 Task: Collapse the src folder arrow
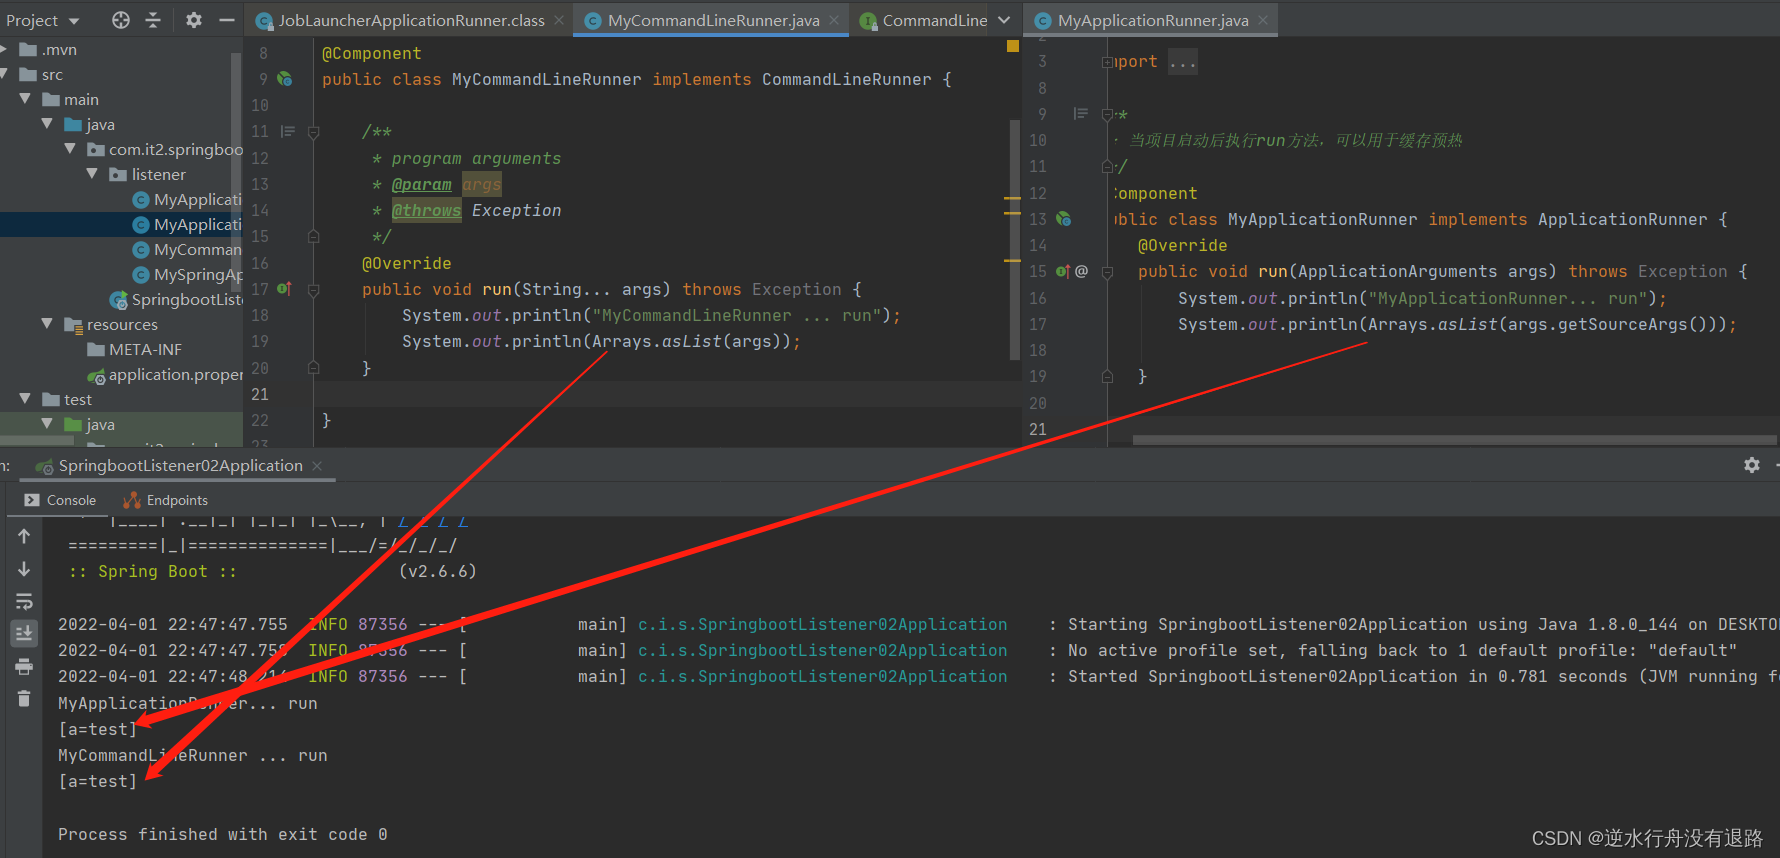pos(6,75)
